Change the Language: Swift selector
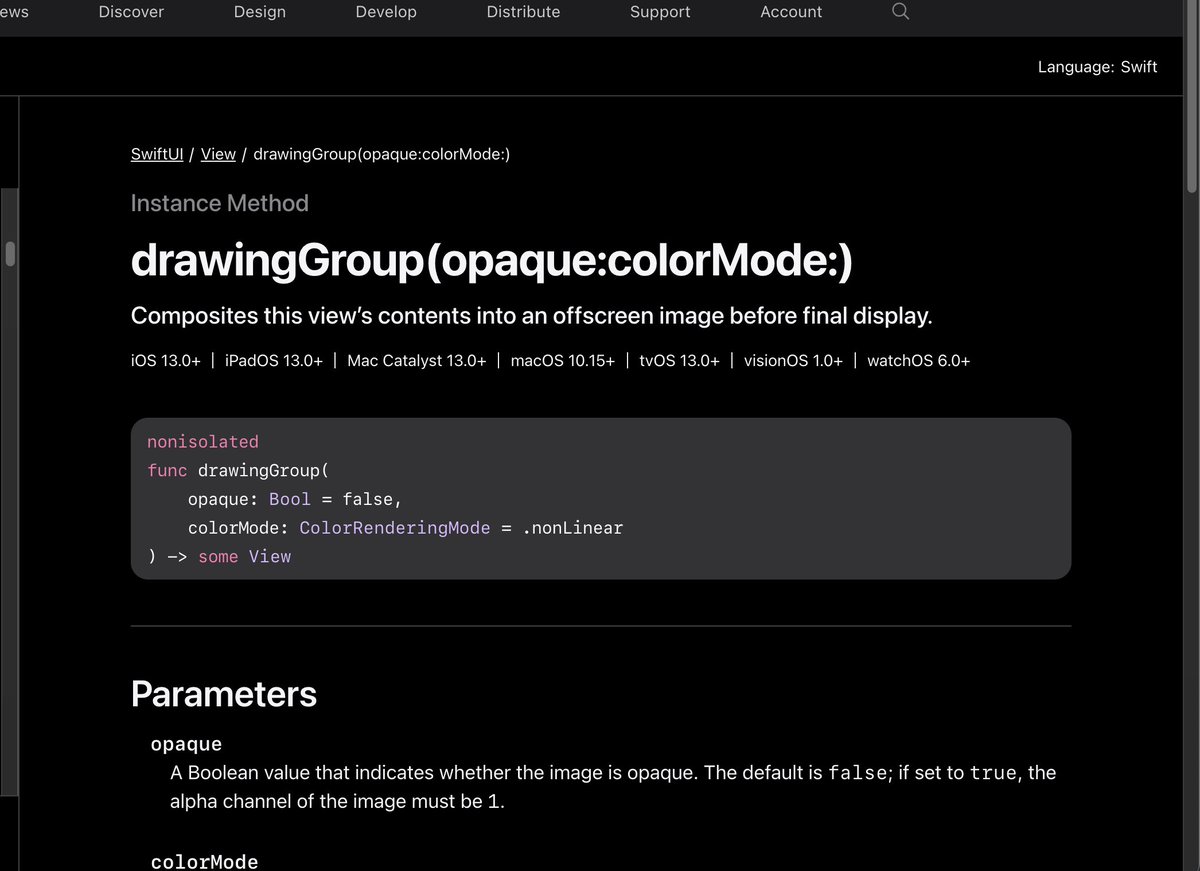1200x871 pixels. pos(1097,67)
